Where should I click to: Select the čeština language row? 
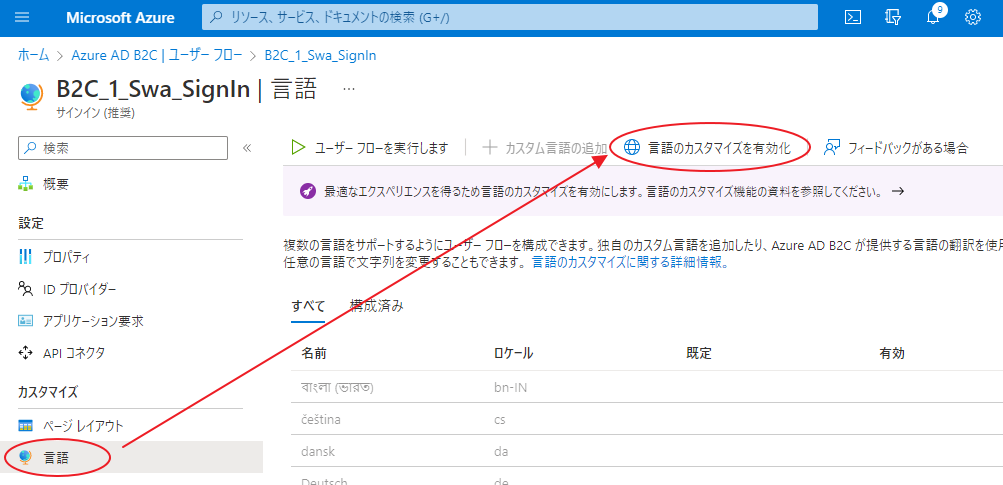[647, 420]
